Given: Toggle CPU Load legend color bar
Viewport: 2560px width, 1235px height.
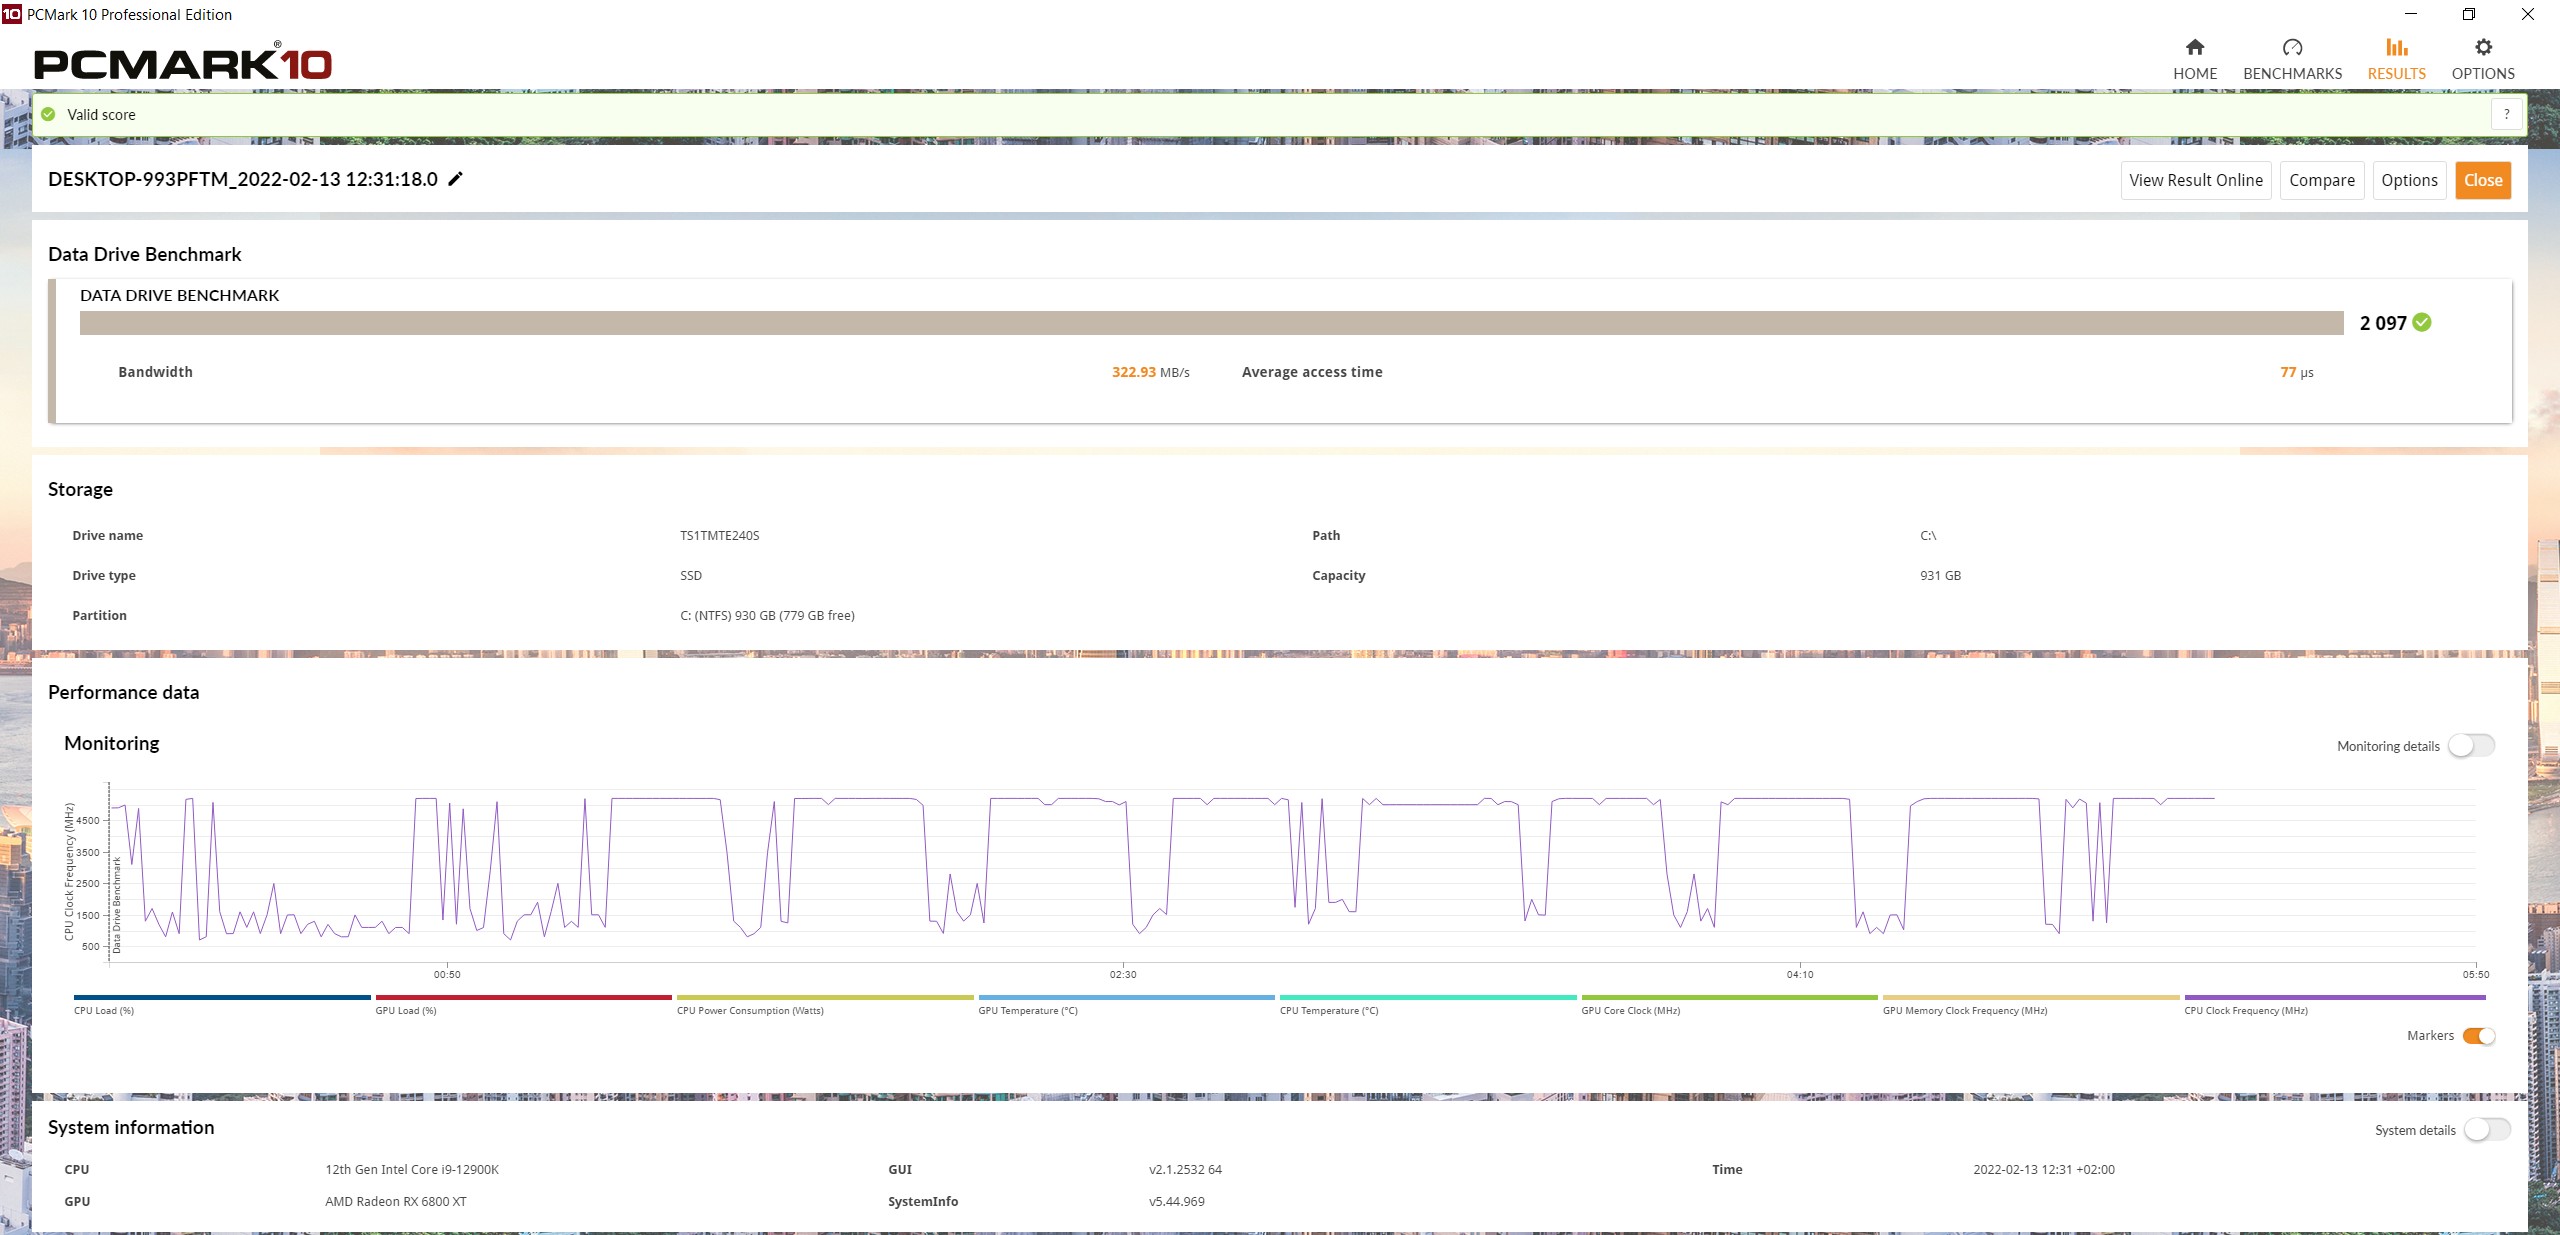Looking at the screenshot, I should click(x=222, y=998).
